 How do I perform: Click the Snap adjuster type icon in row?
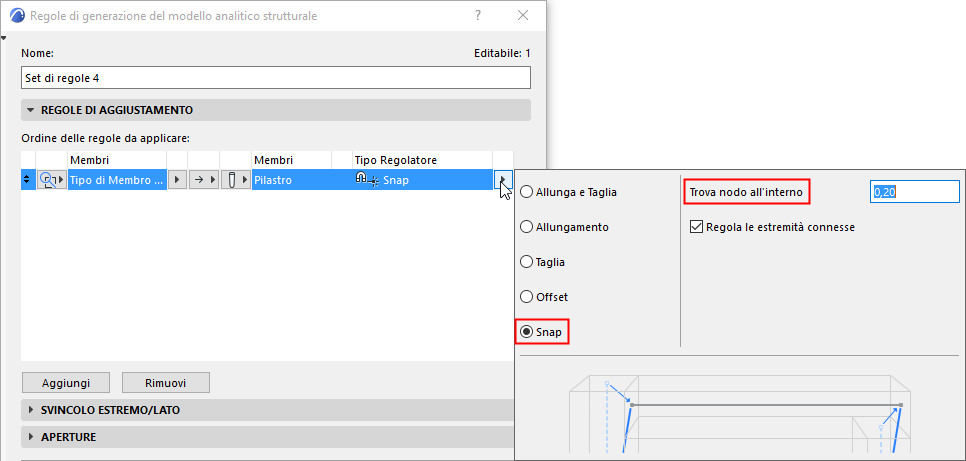tap(367, 179)
